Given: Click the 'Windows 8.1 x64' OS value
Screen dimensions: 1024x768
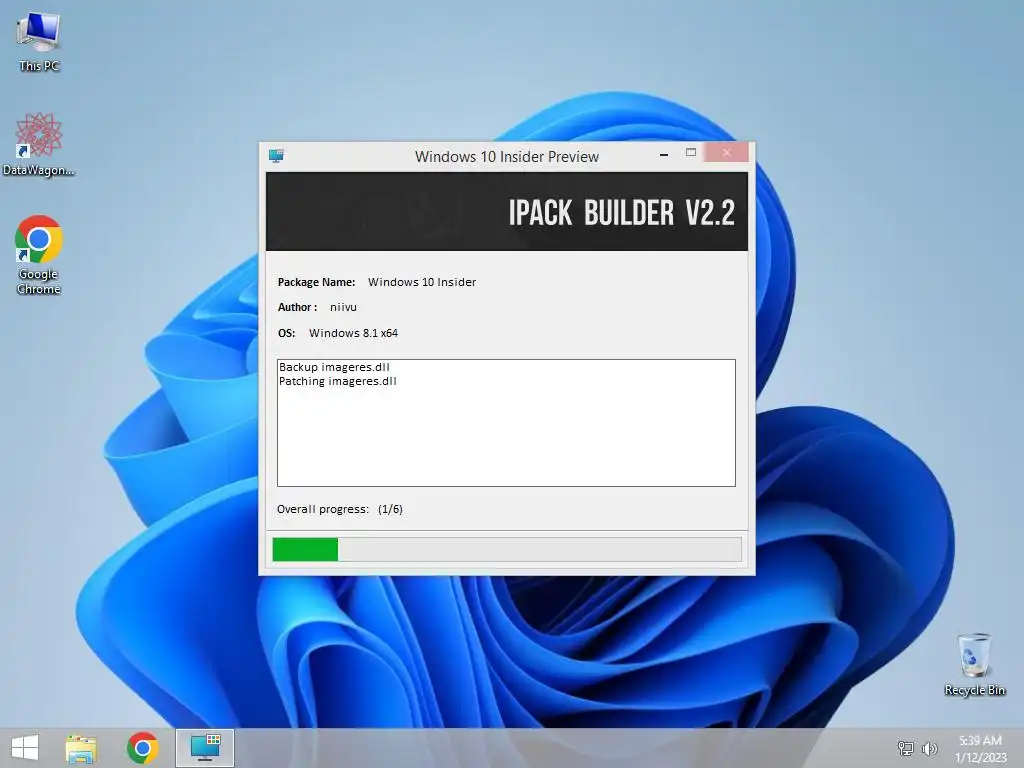Looking at the screenshot, I should click(353, 333).
